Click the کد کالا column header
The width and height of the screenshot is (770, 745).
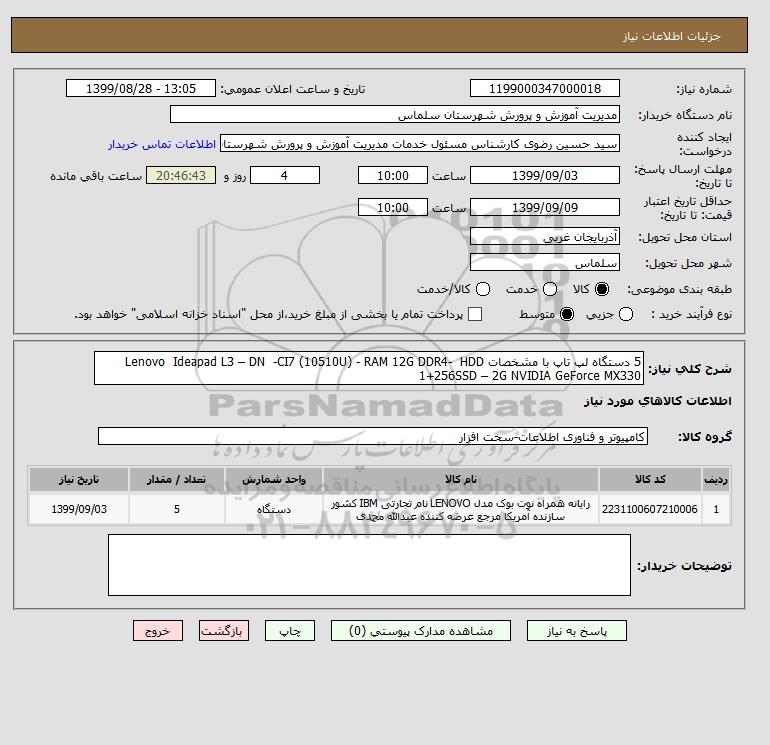pyautogui.click(x=650, y=479)
